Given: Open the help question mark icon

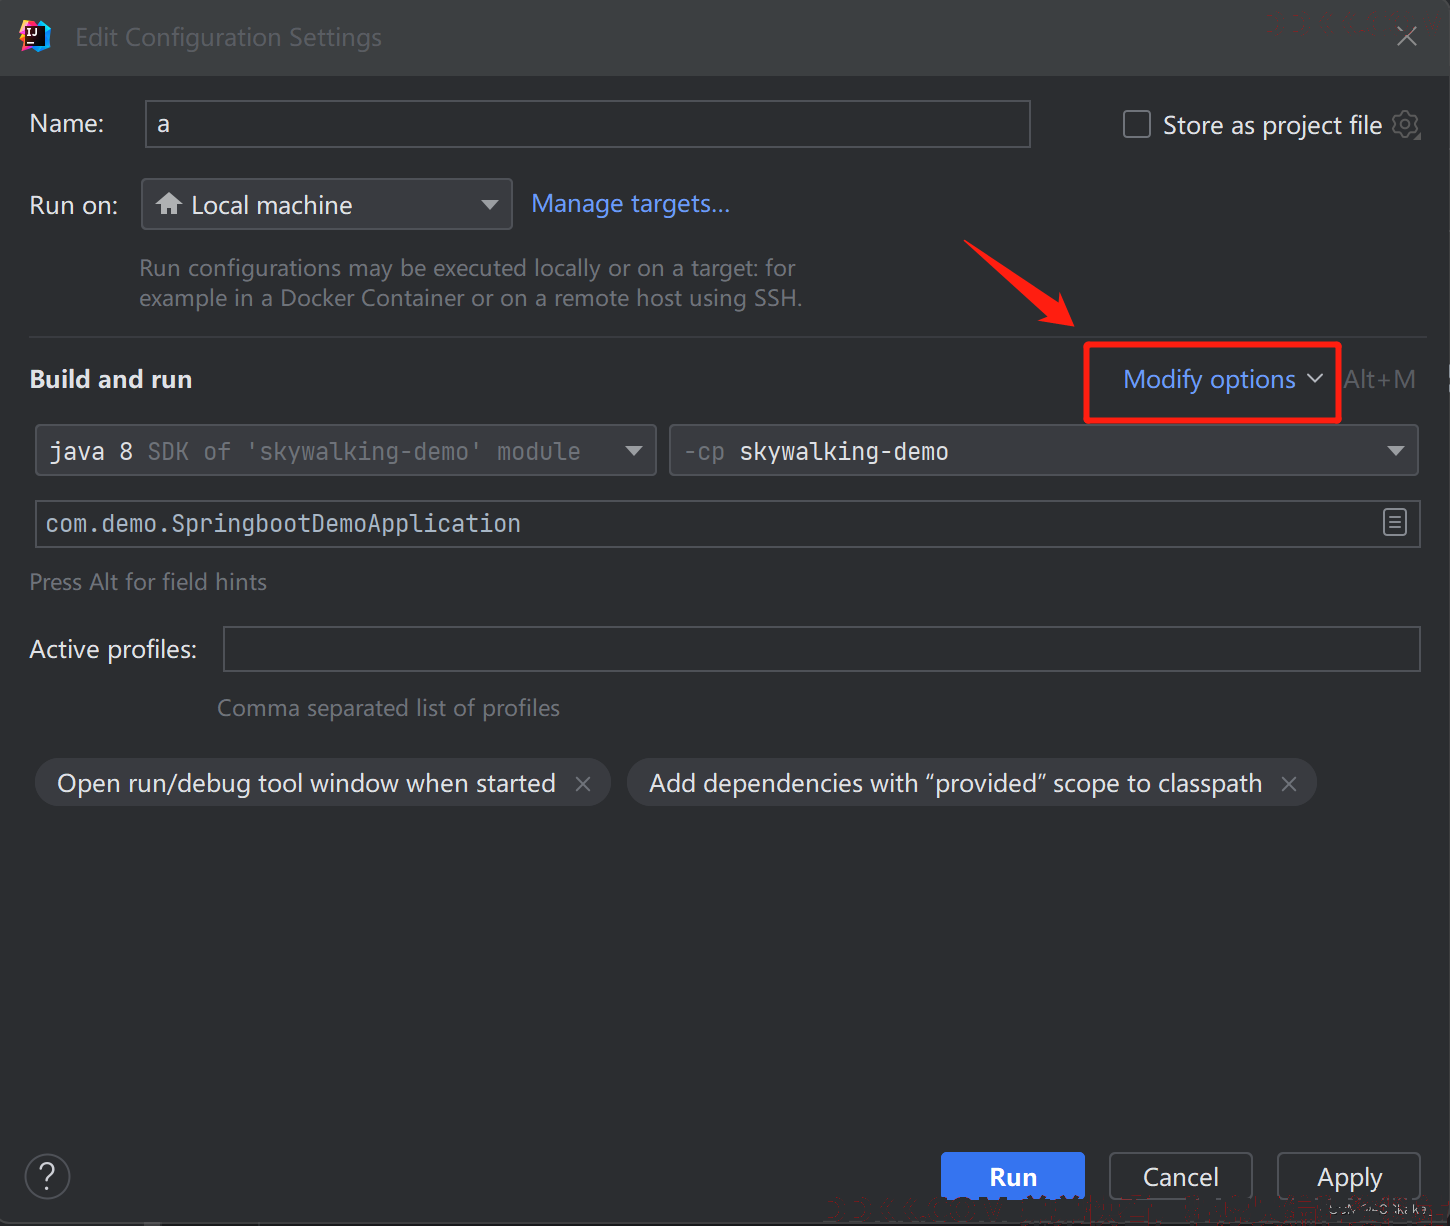Looking at the screenshot, I should point(47,1176).
